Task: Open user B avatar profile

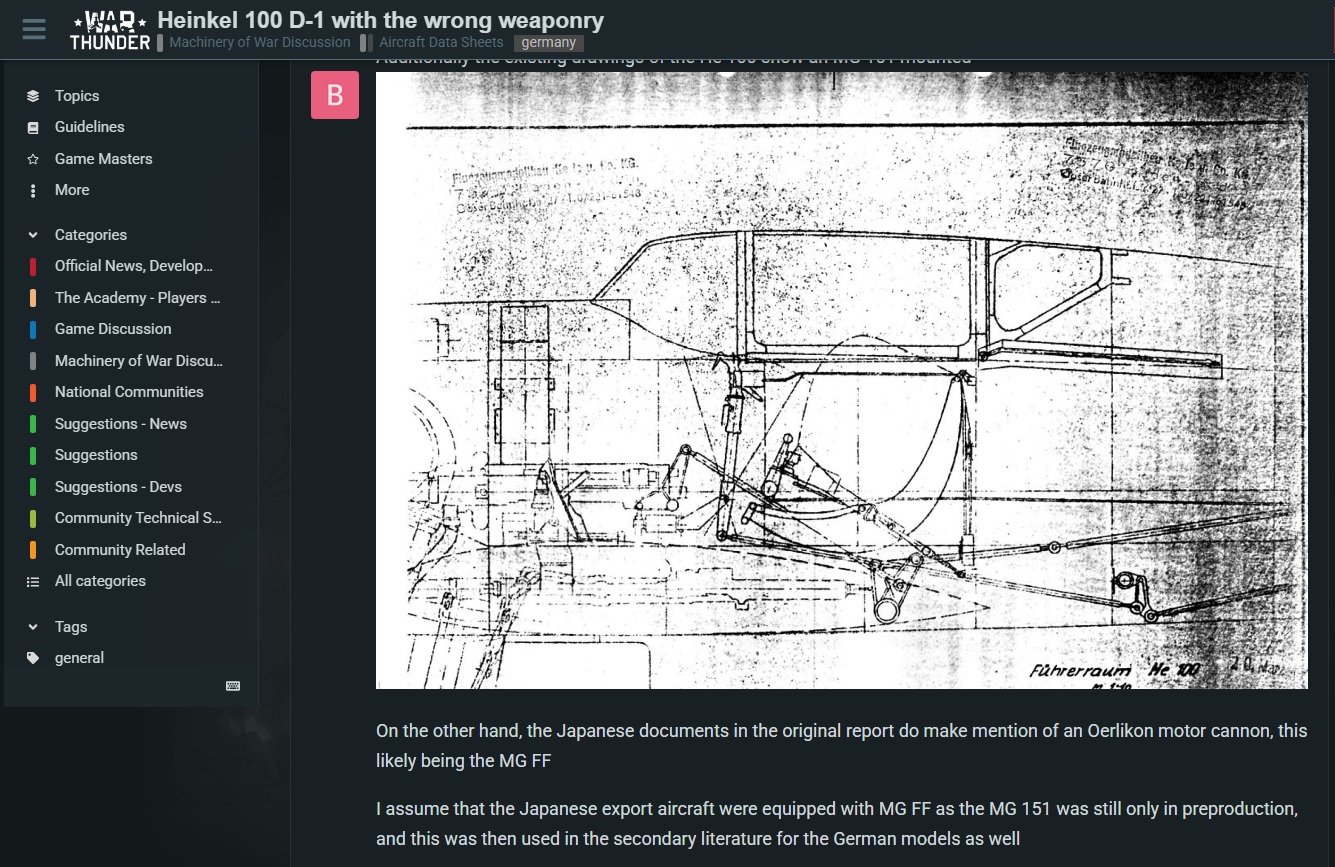Action: (335, 95)
